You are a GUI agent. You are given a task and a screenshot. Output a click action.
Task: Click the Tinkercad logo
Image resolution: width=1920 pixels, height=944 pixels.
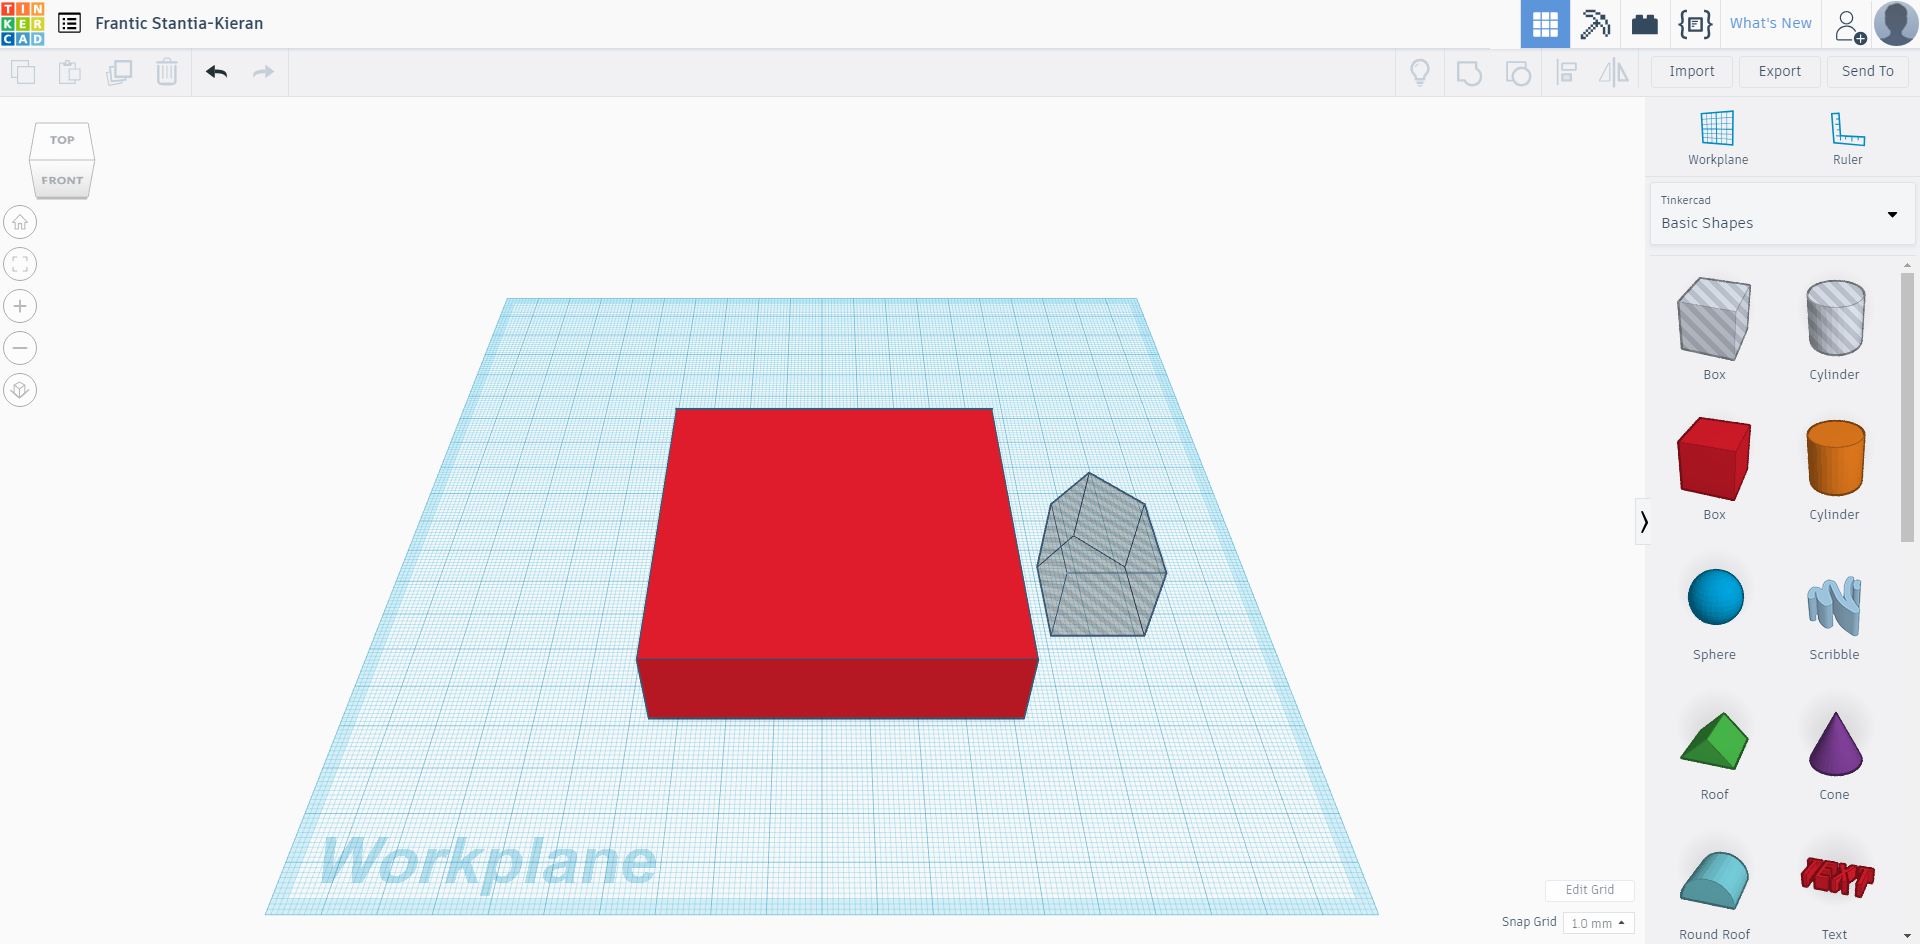(x=22, y=23)
